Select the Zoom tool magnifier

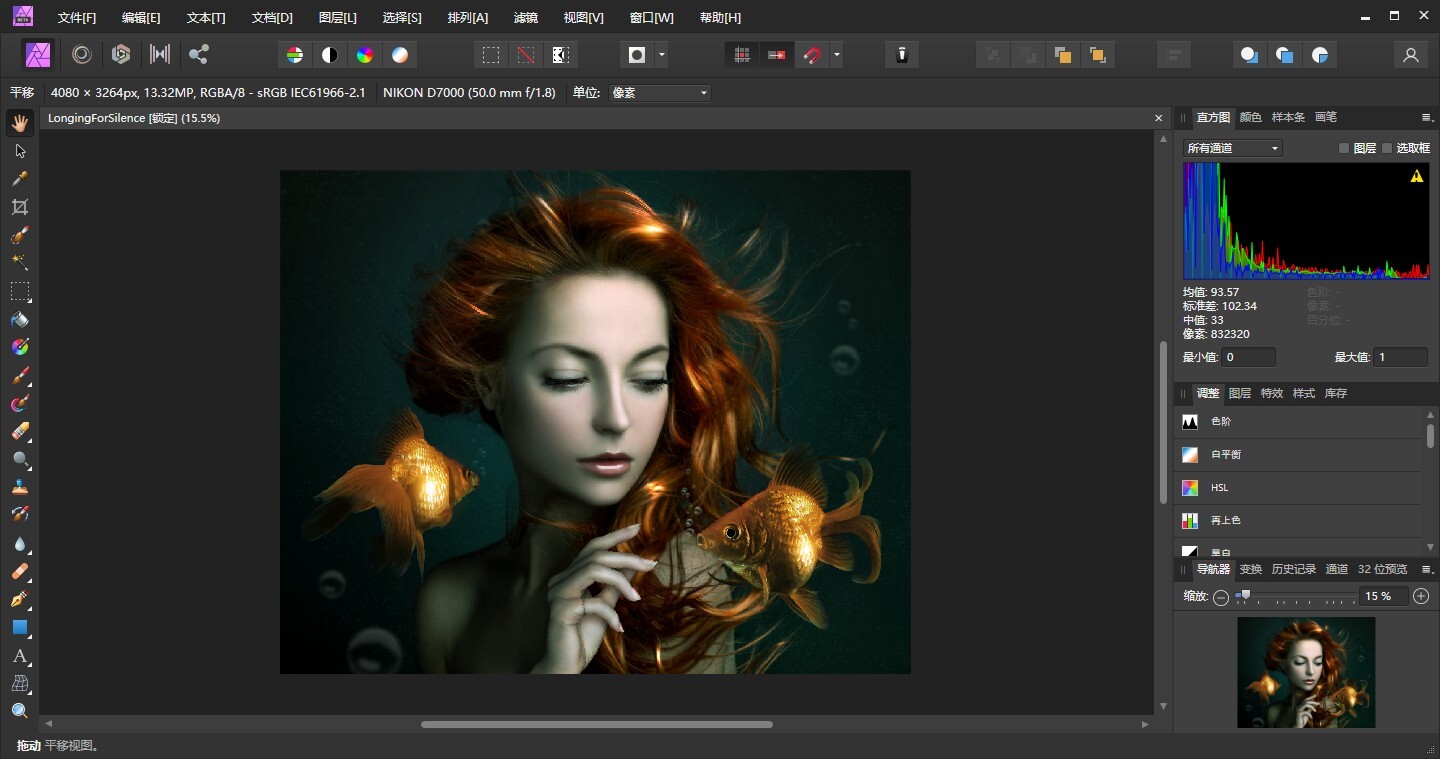(19, 711)
